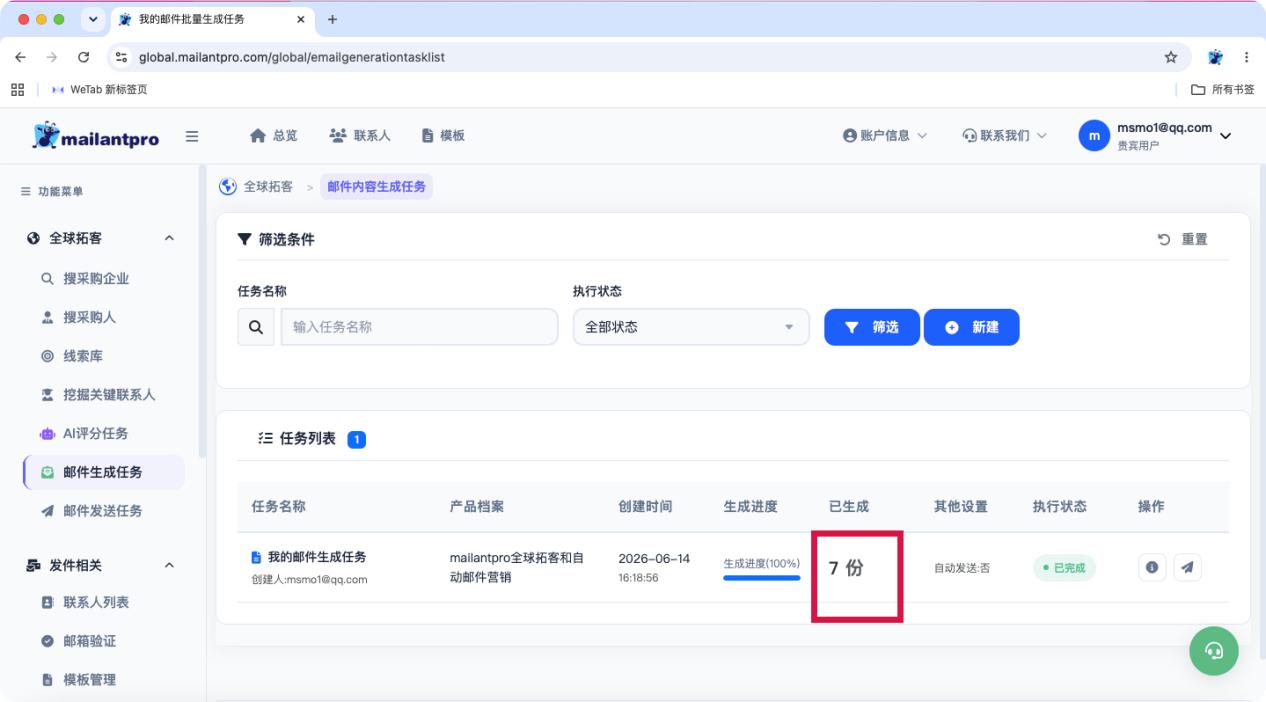Open the msmo1@qq.com user menu chevron
The height and width of the screenshot is (702, 1266).
click(1225, 137)
